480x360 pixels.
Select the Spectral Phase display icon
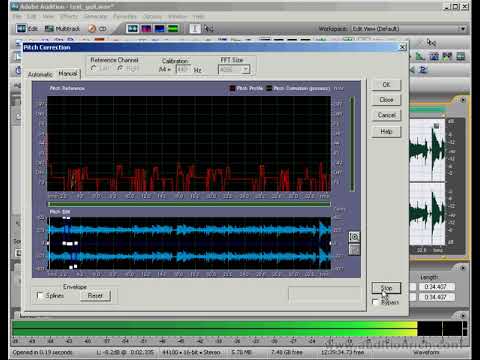[173, 29]
